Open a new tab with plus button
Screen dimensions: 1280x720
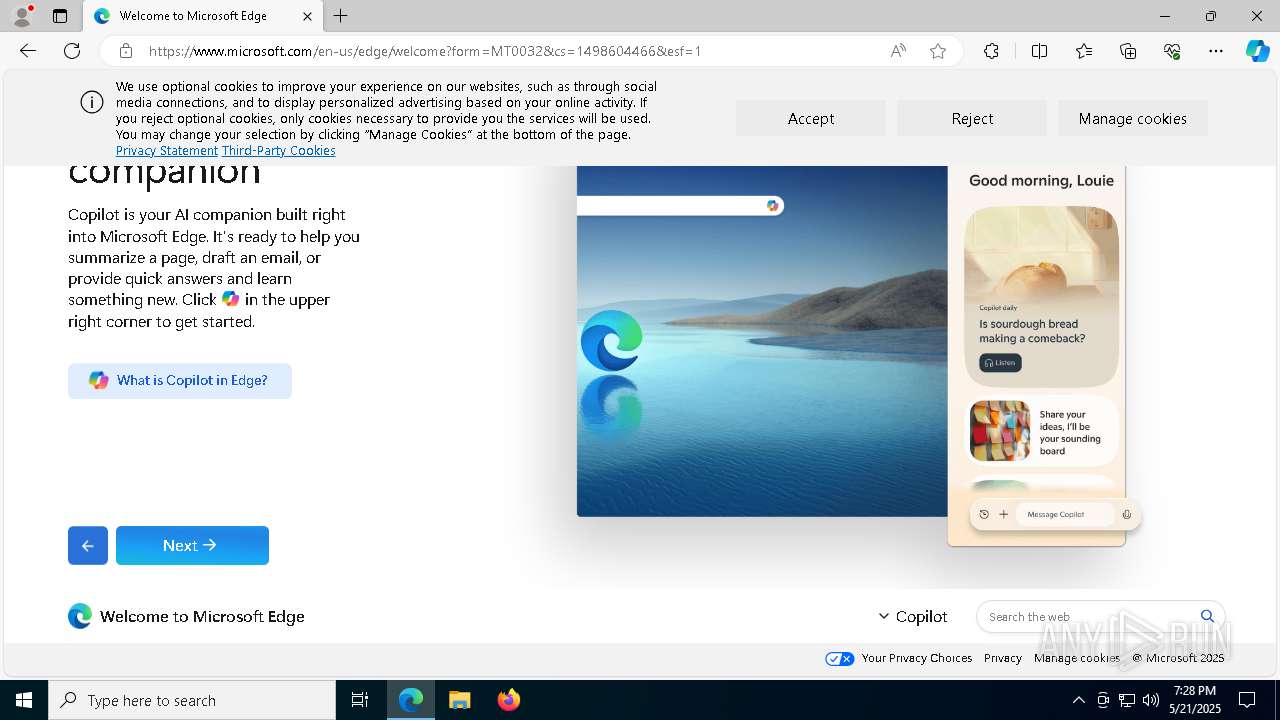(x=341, y=16)
